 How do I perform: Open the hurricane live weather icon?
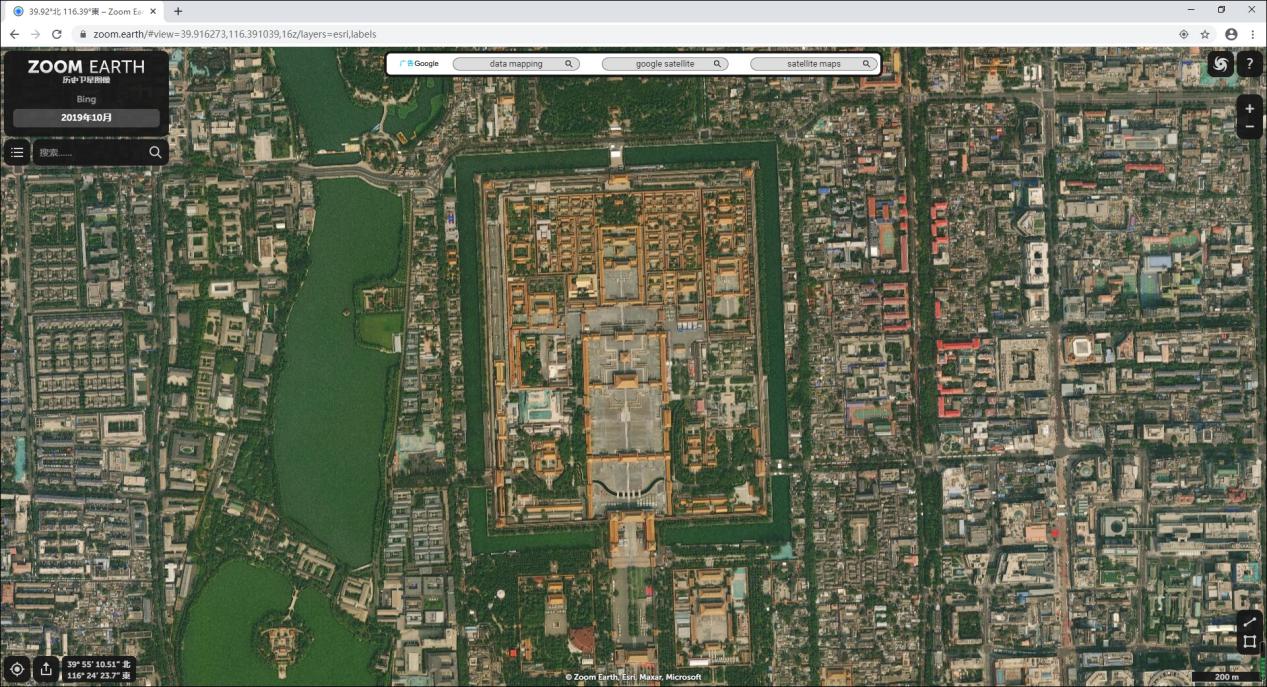1220,64
